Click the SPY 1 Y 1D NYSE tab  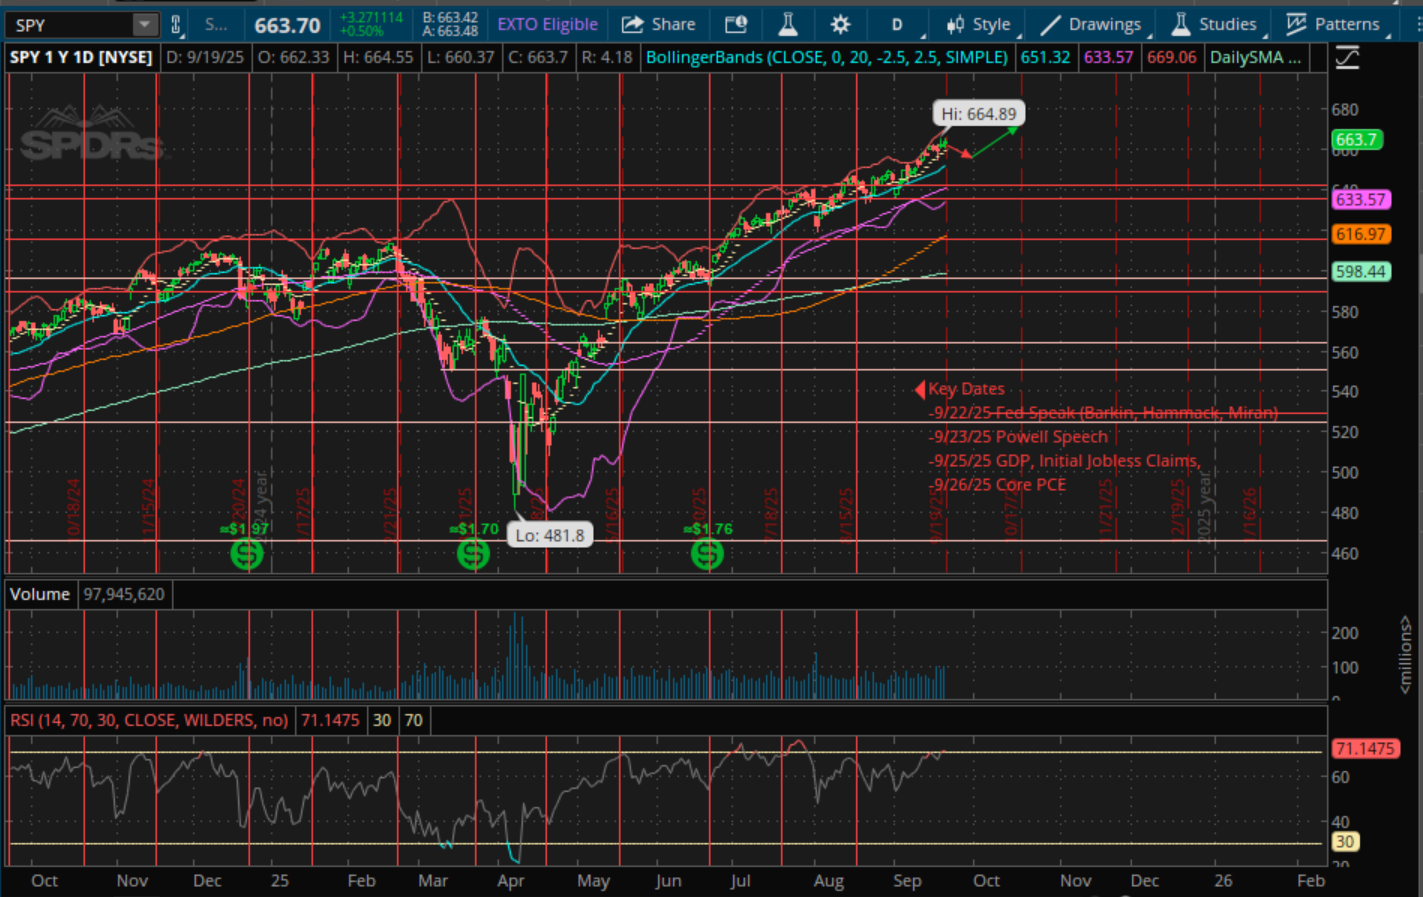[x=80, y=57]
